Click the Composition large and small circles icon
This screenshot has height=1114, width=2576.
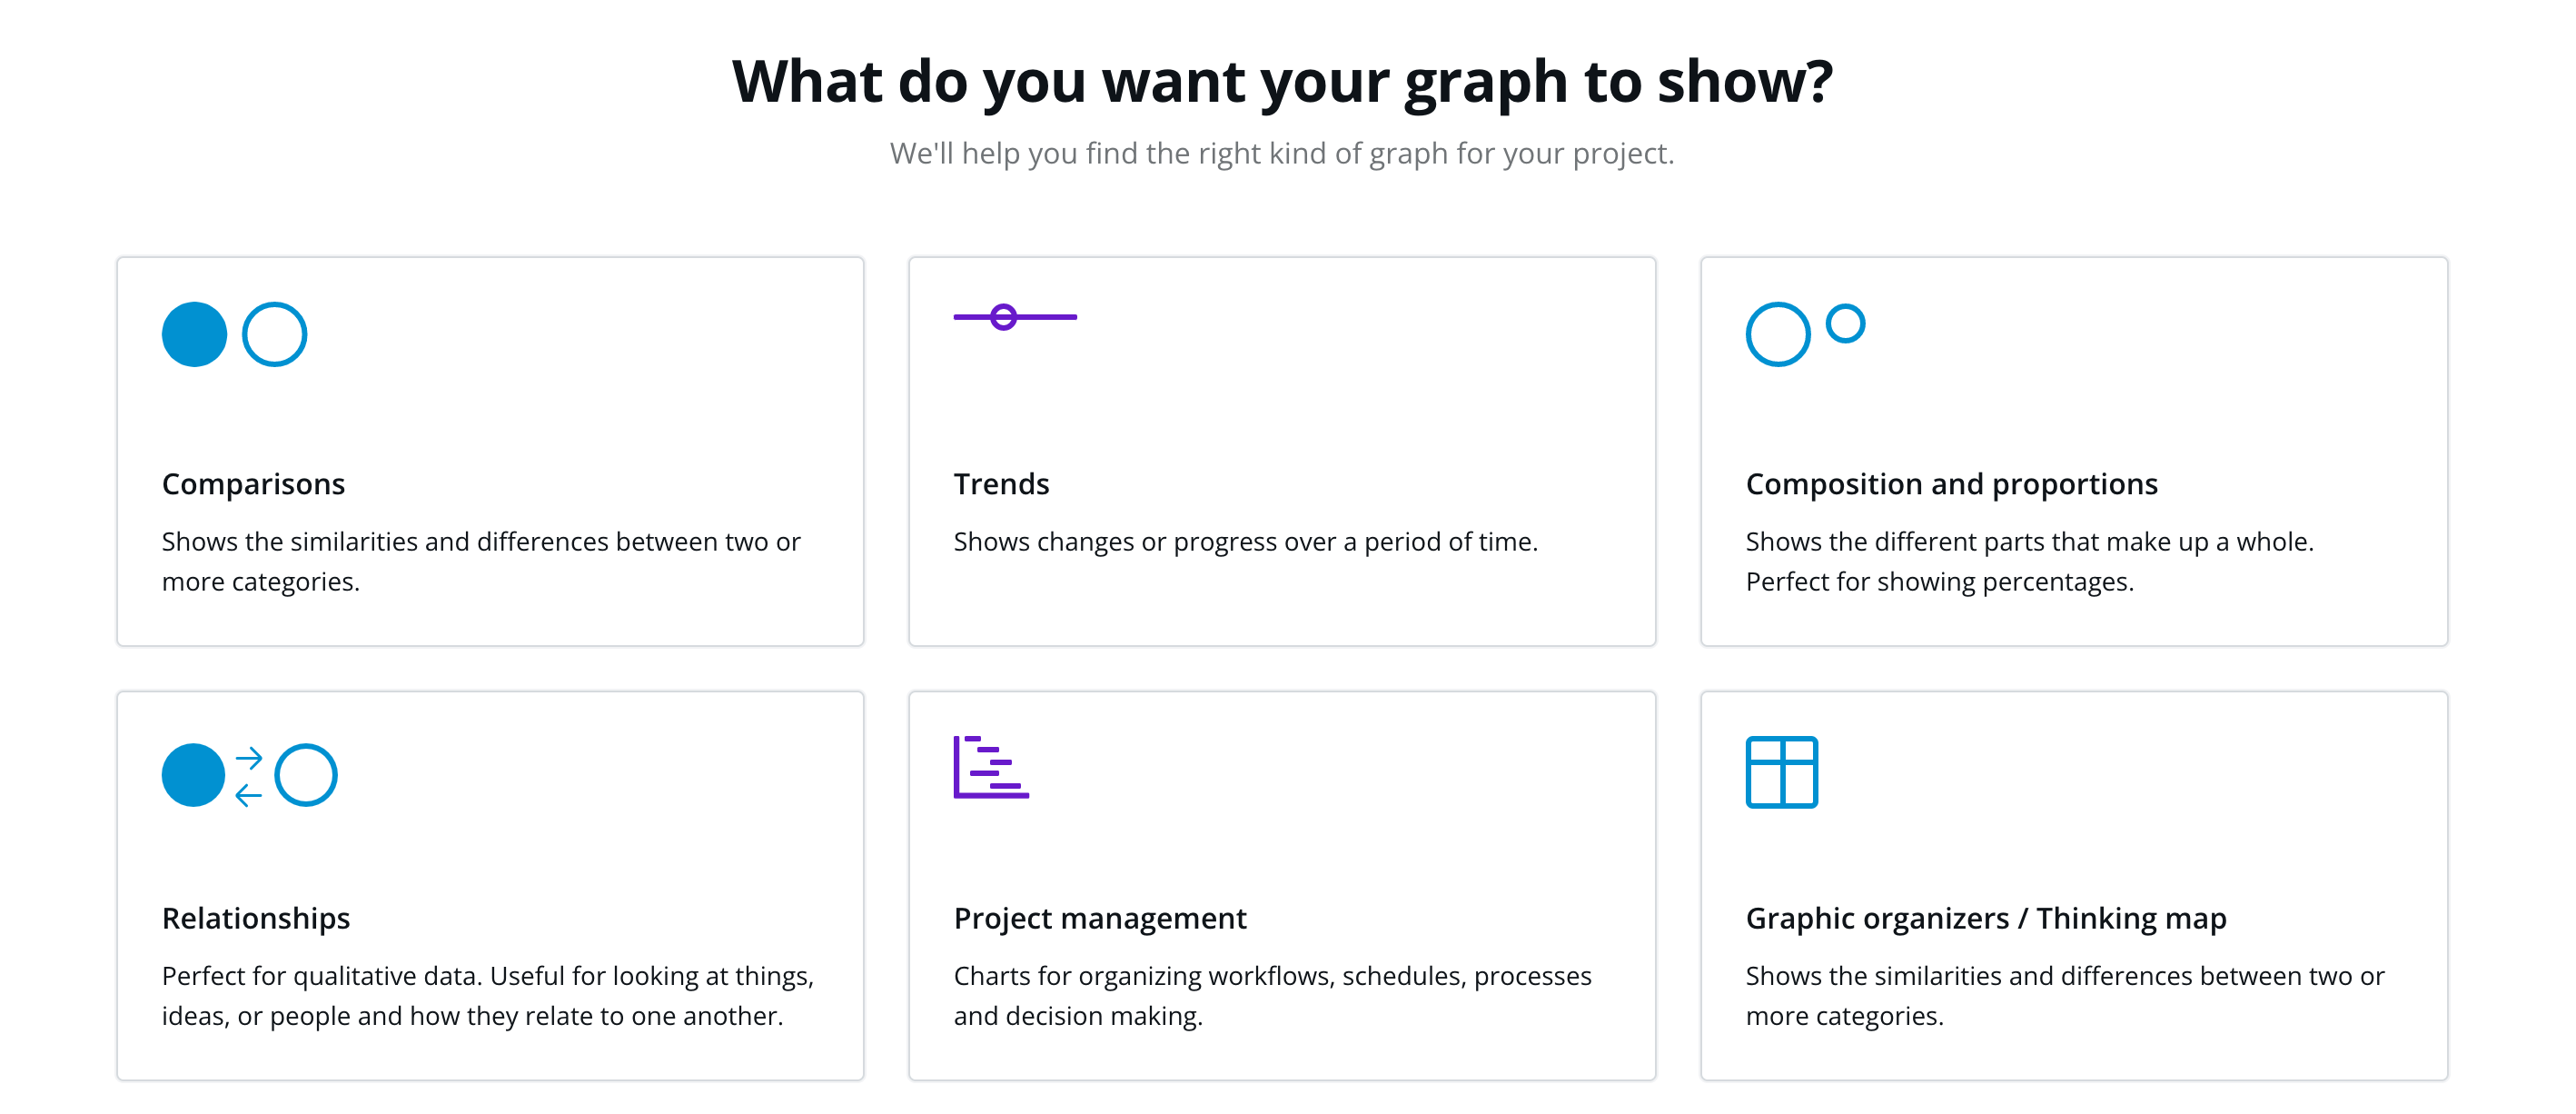point(1805,334)
